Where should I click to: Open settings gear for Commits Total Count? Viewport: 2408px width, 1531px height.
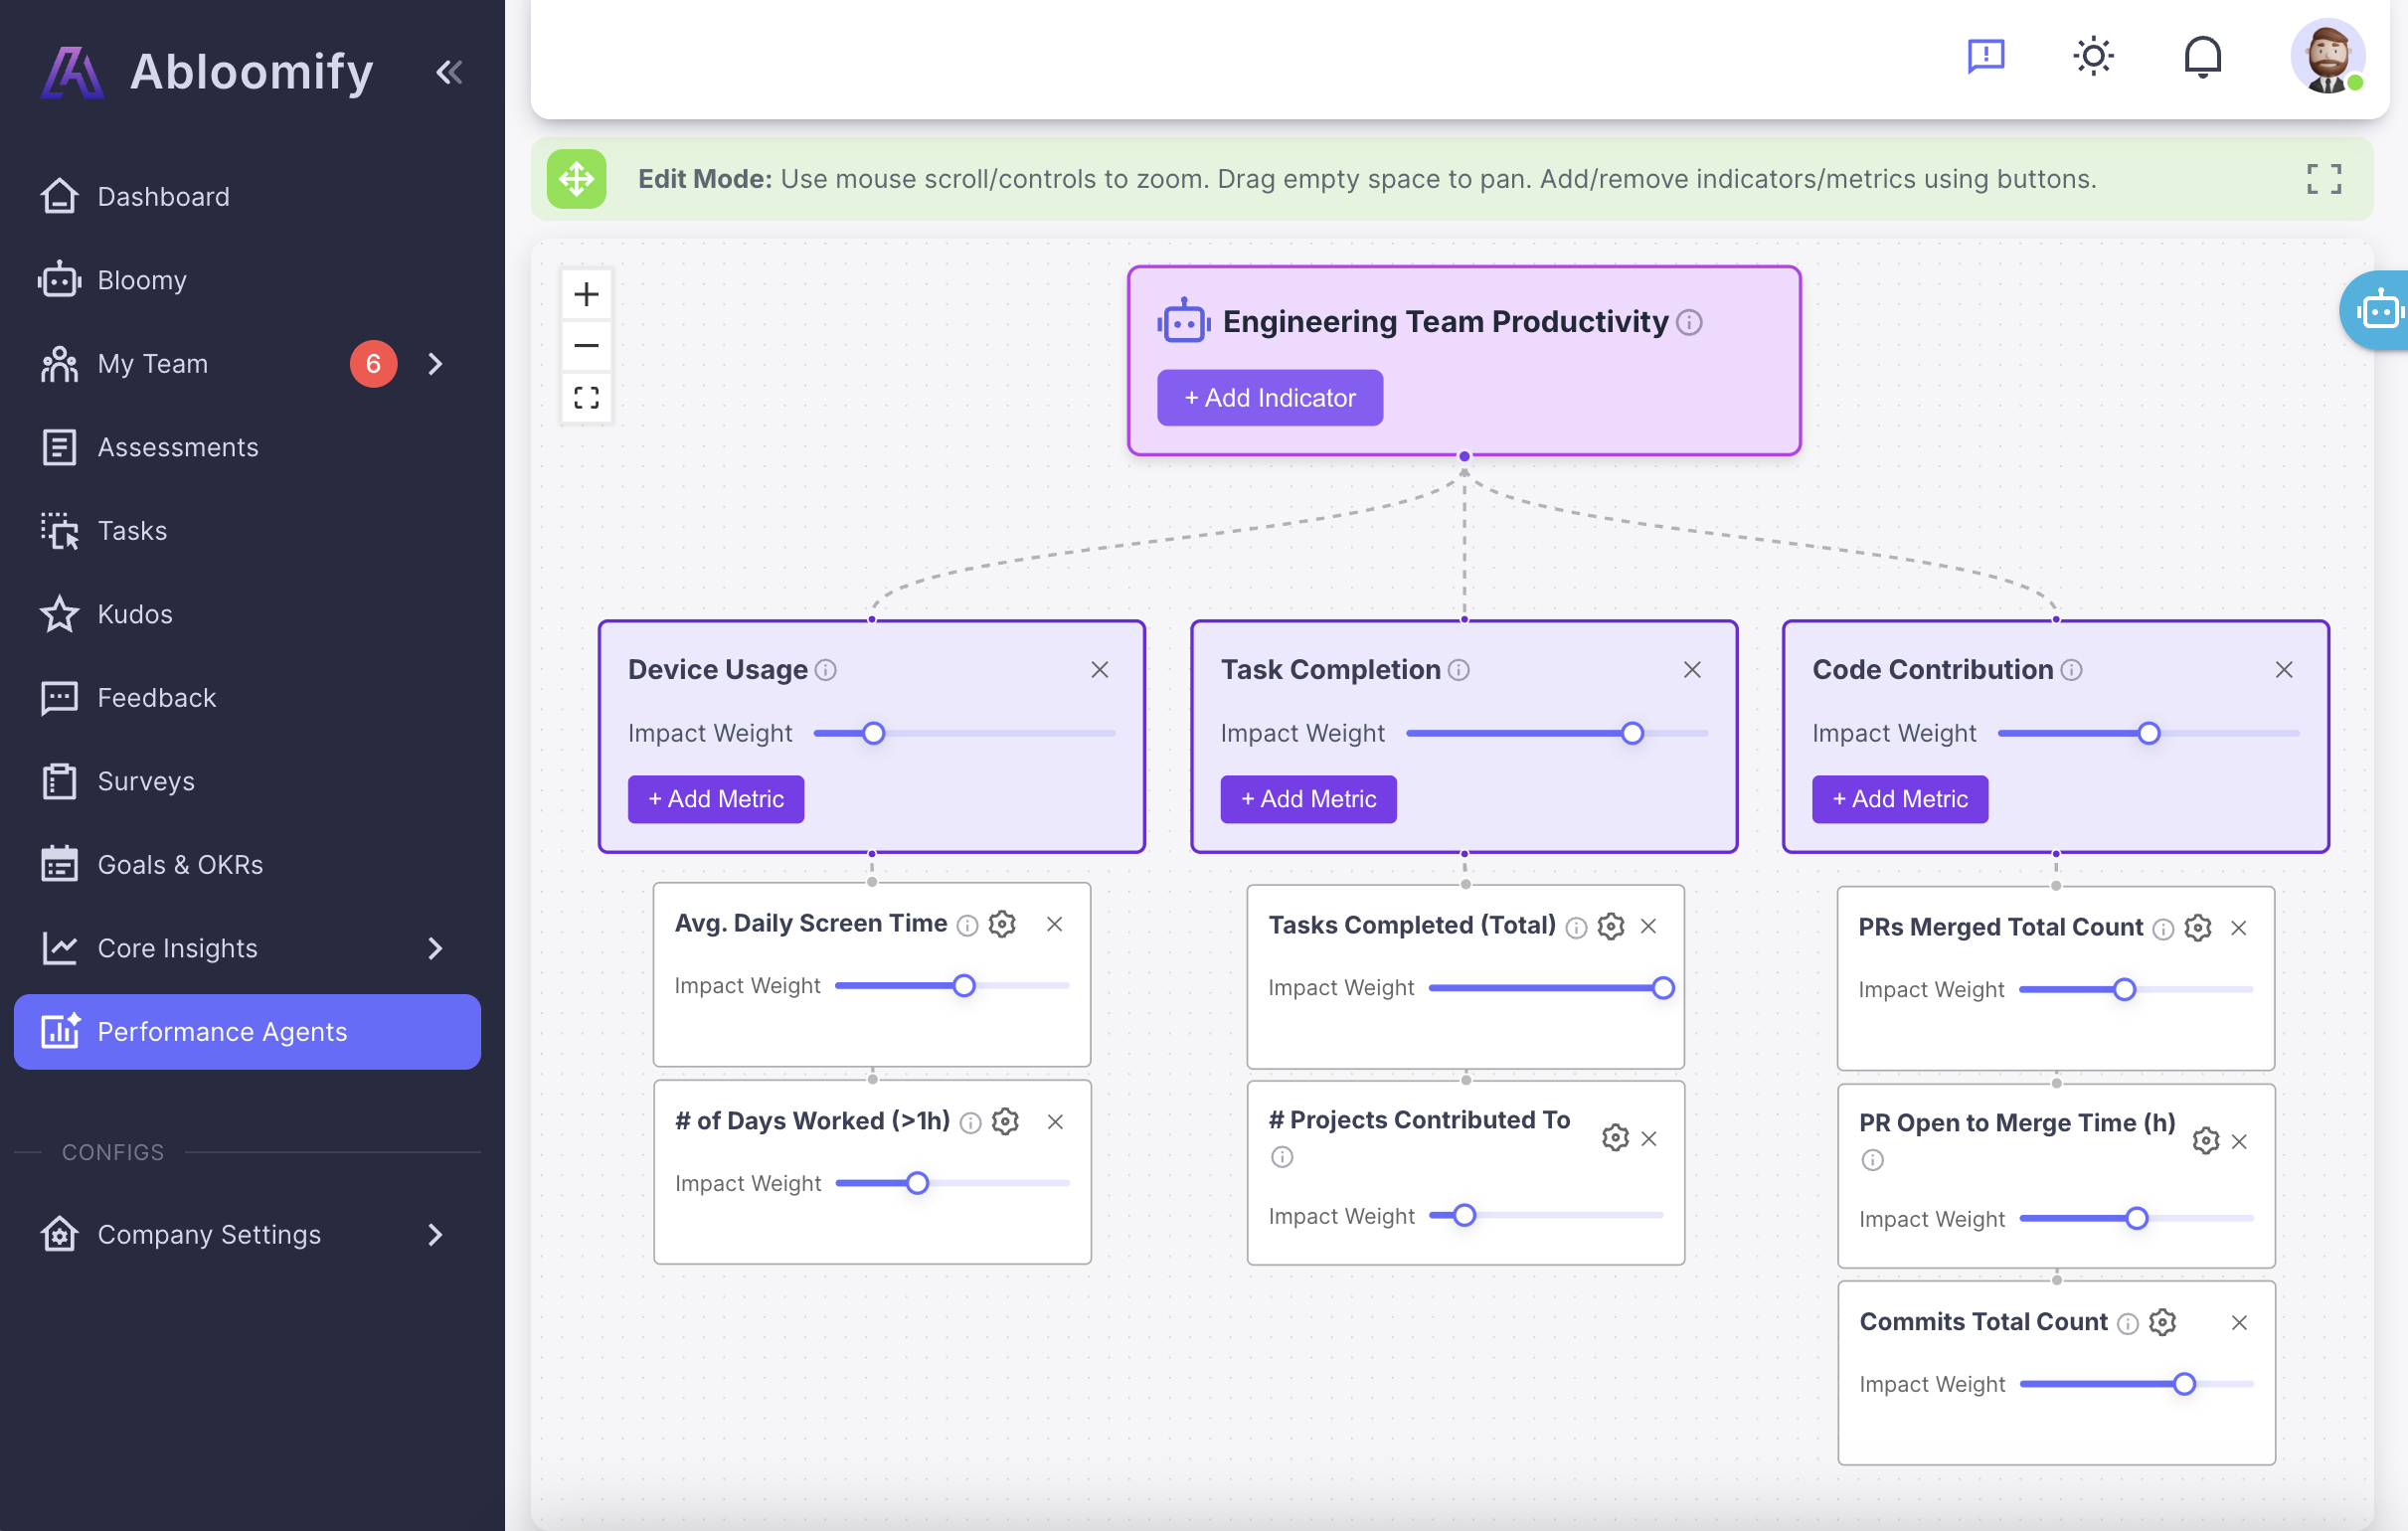pyautogui.click(x=2162, y=1322)
